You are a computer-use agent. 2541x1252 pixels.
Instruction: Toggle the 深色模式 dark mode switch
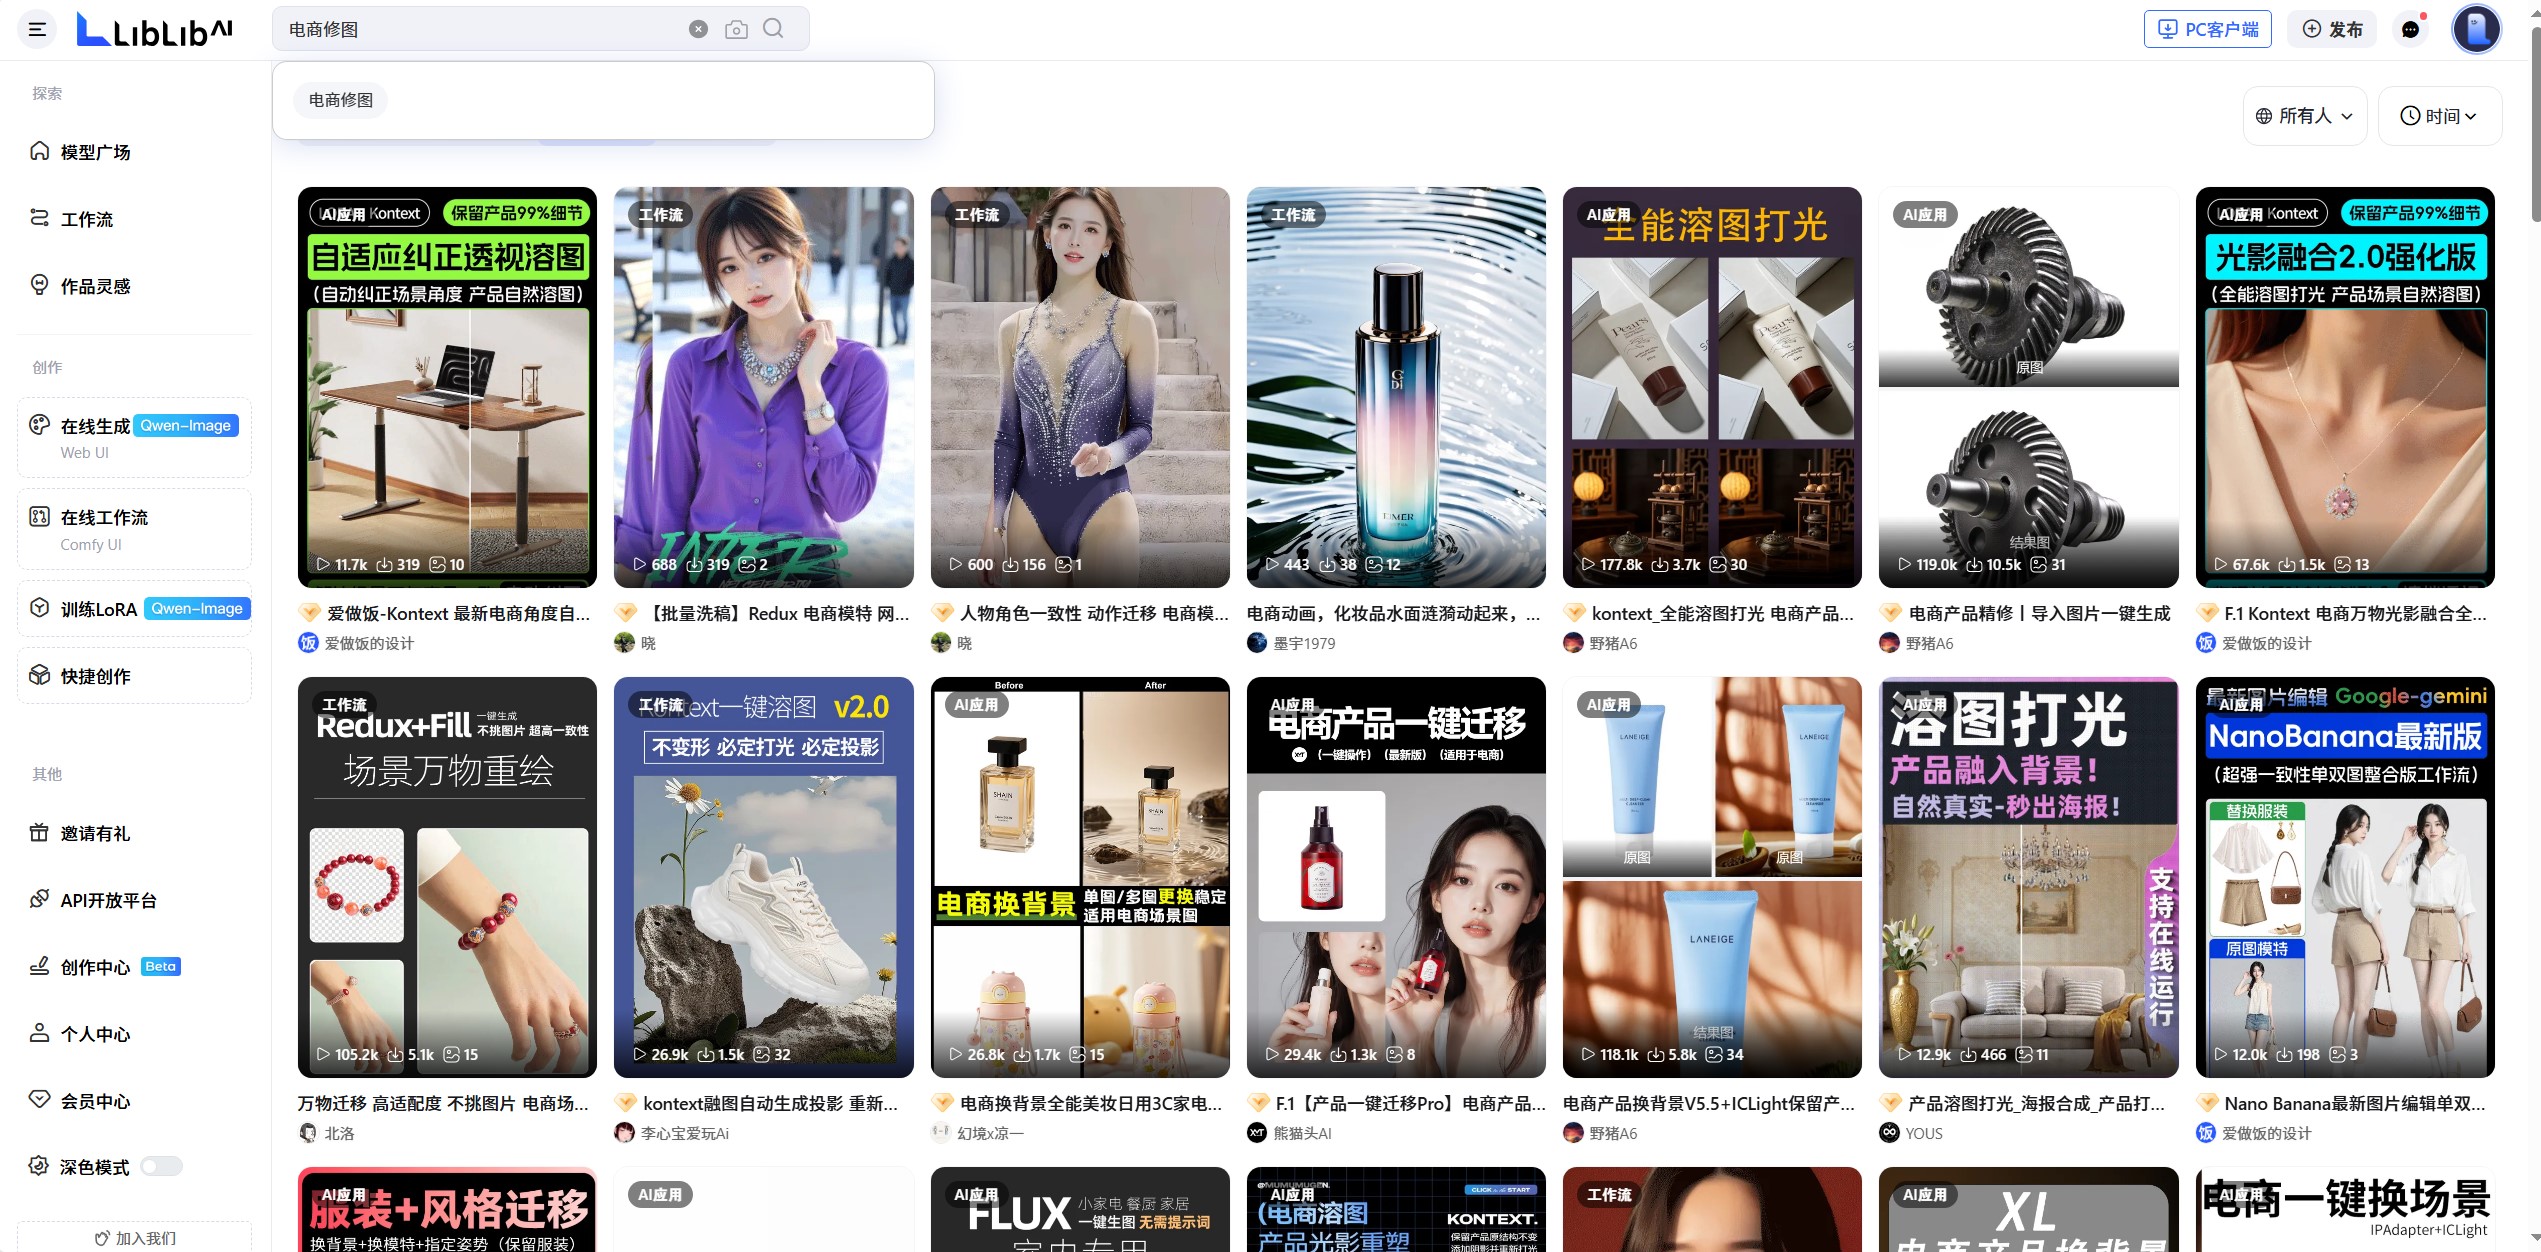coord(161,1166)
